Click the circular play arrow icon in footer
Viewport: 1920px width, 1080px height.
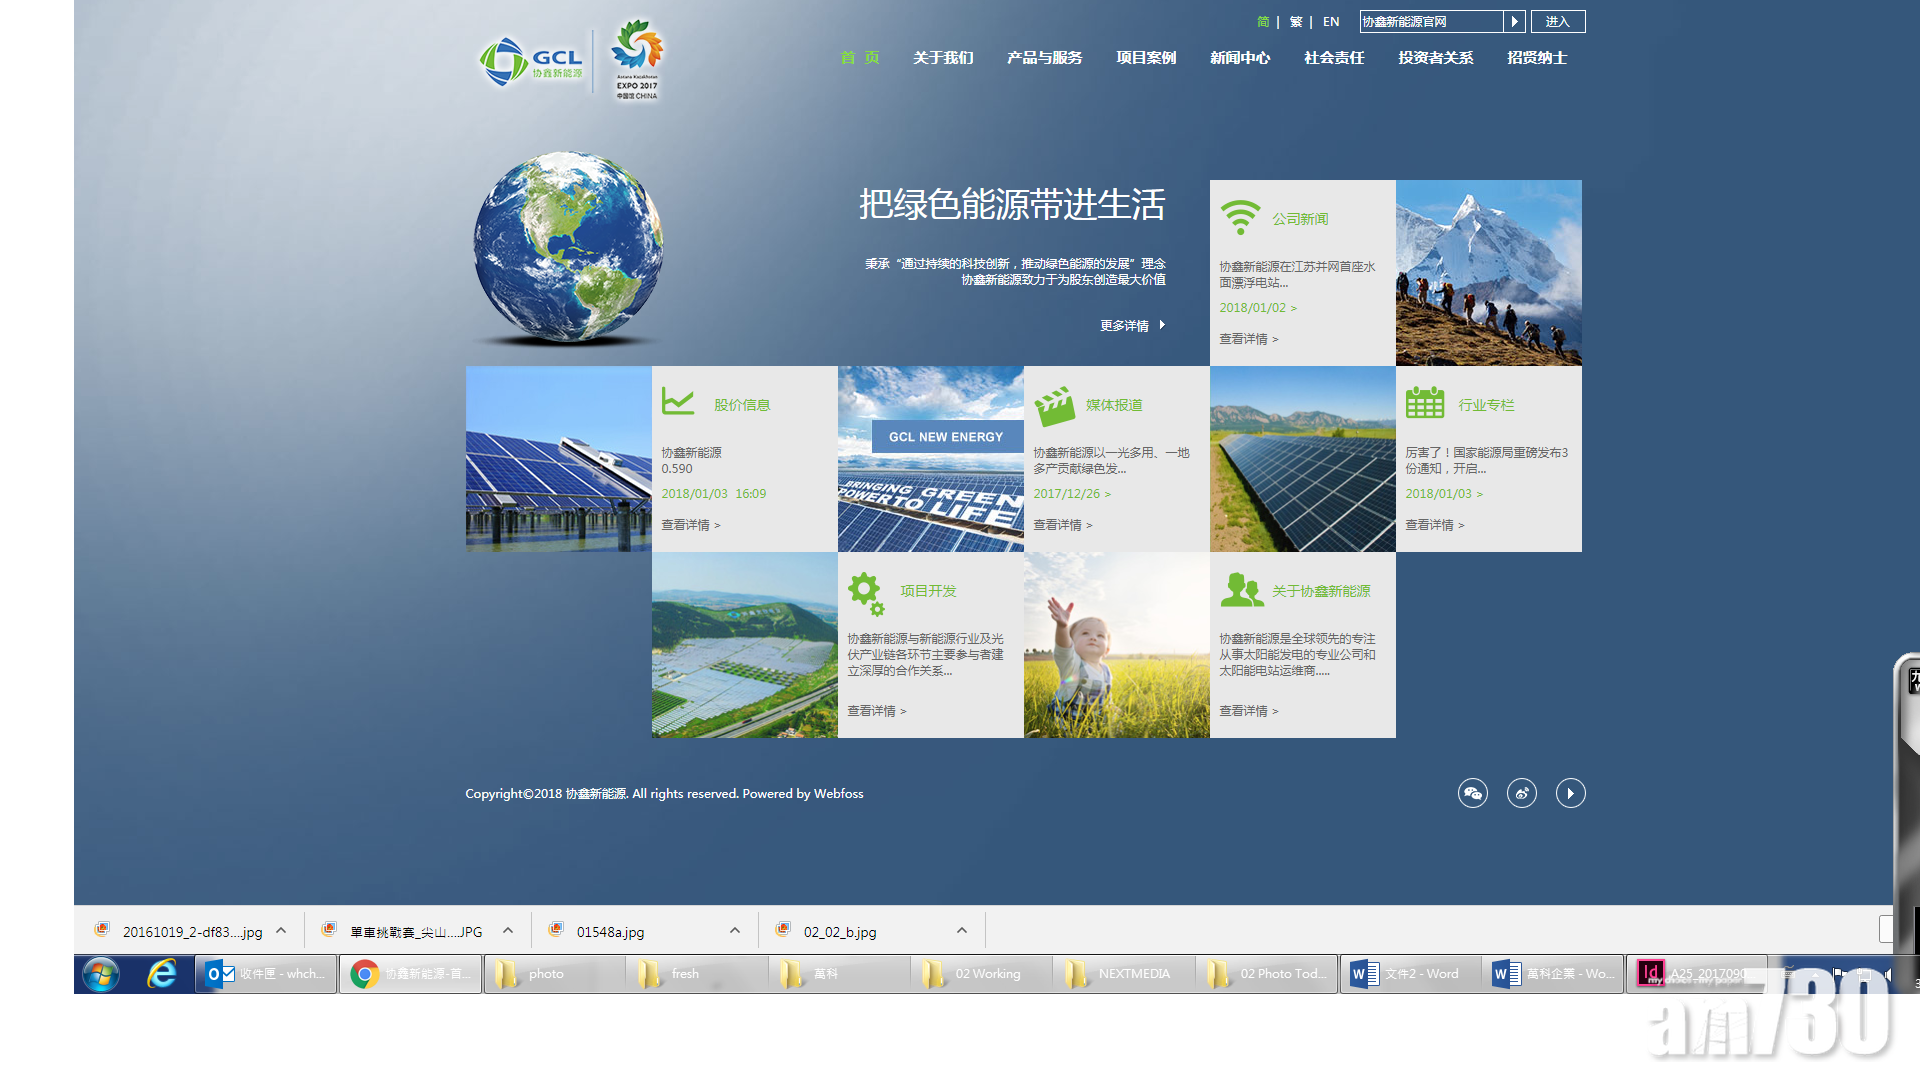point(1570,793)
